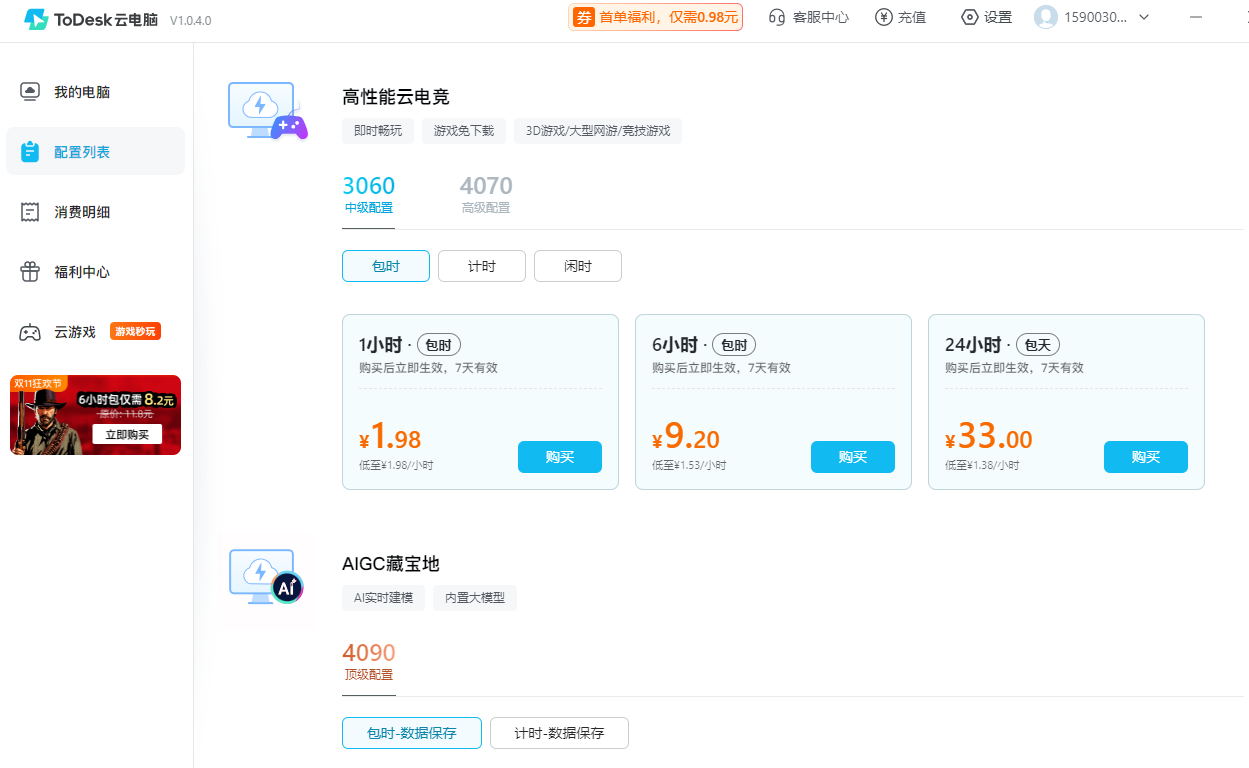1249x768 pixels.
Task: Click the 低至¥1.98/小时 text
Action: click(x=396, y=466)
